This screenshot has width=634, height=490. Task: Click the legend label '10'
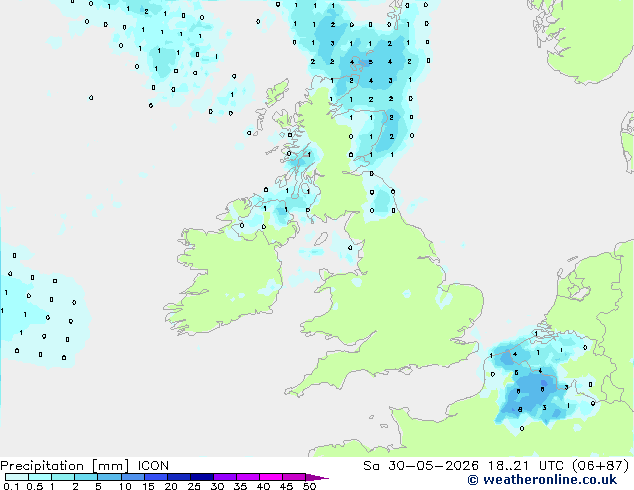pyautogui.click(x=125, y=486)
